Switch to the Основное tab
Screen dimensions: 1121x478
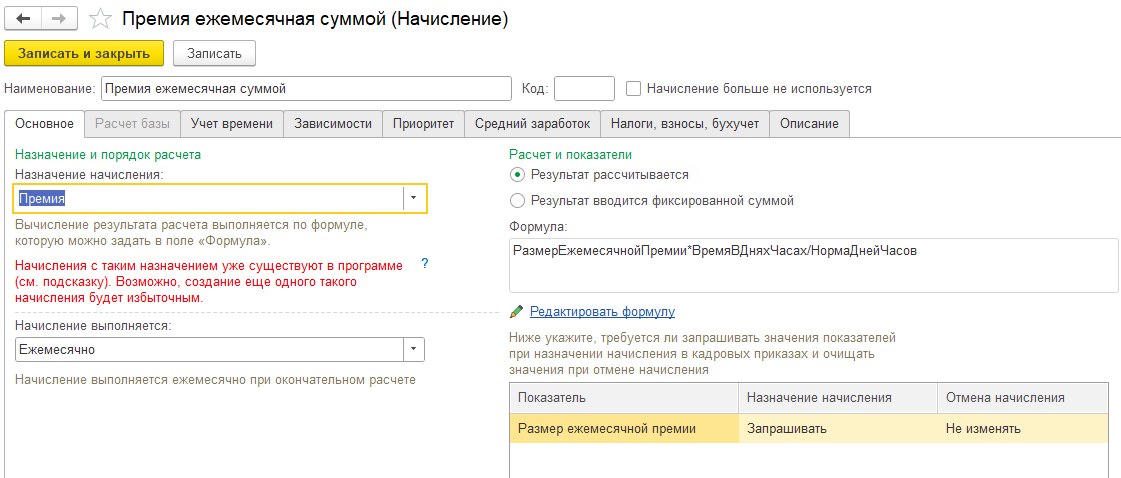(44, 124)
